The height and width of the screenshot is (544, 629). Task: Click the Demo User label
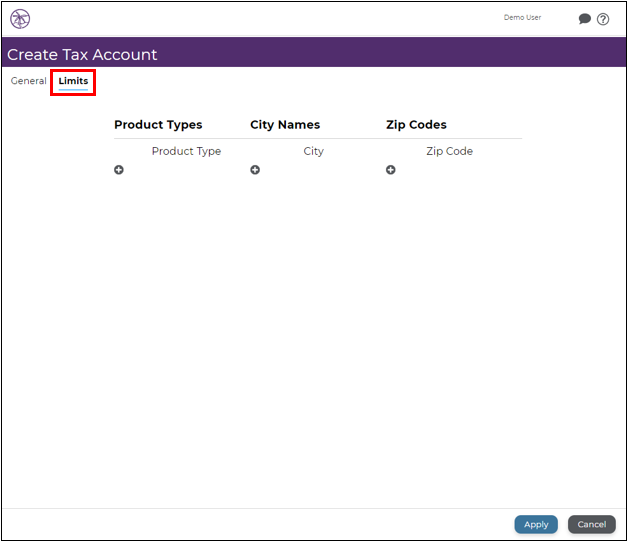coord(522,17)
